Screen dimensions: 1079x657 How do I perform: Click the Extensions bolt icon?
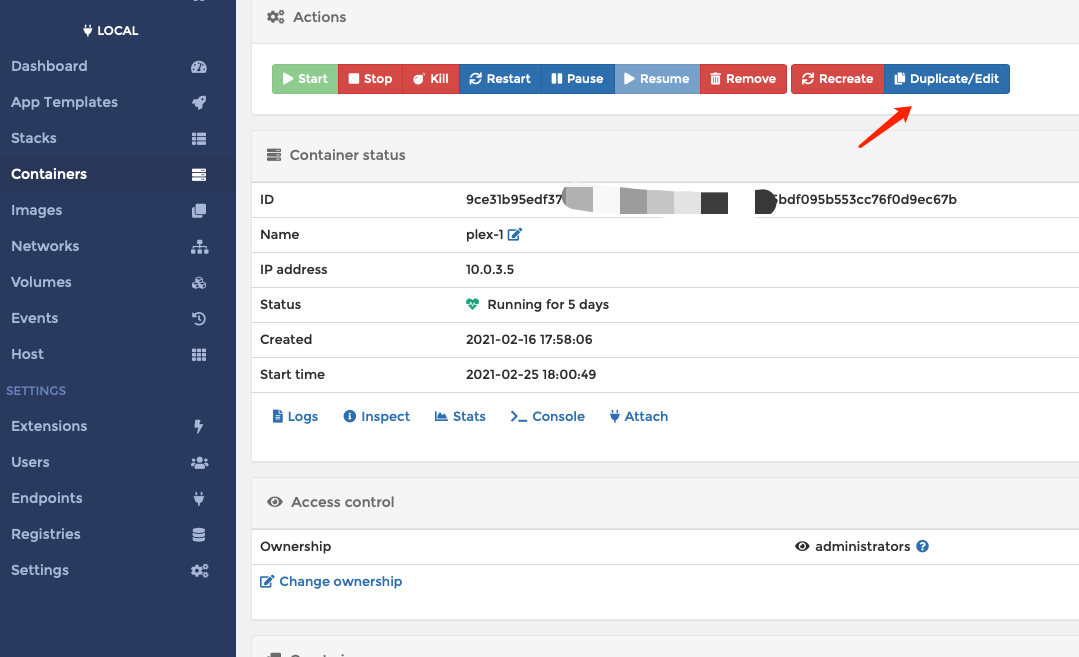pos(198,427)
